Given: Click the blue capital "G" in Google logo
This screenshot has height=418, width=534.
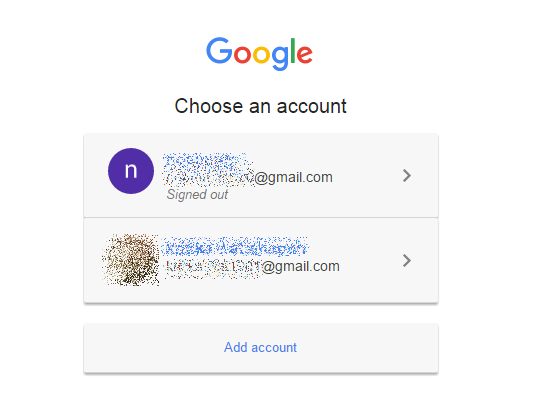Looking at the screenshot, I should click(x=219, y=51).
